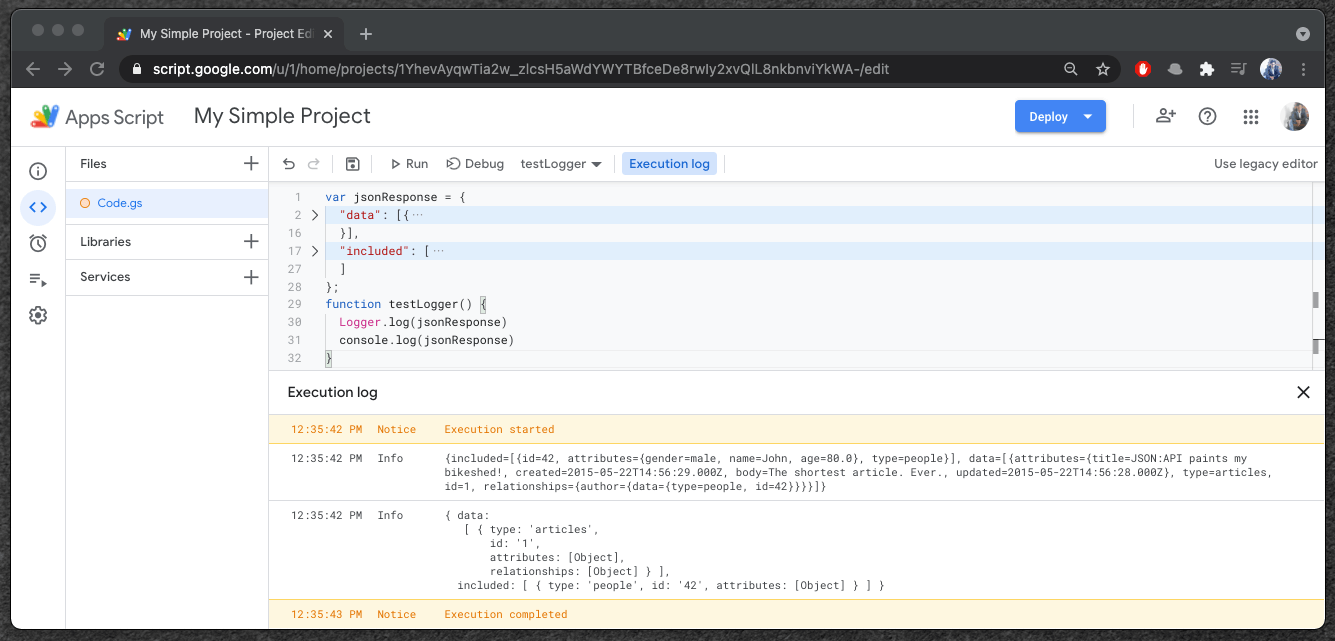Open the Project Settings gear icon
The image size is (1335, 641).
pos(38,315)
